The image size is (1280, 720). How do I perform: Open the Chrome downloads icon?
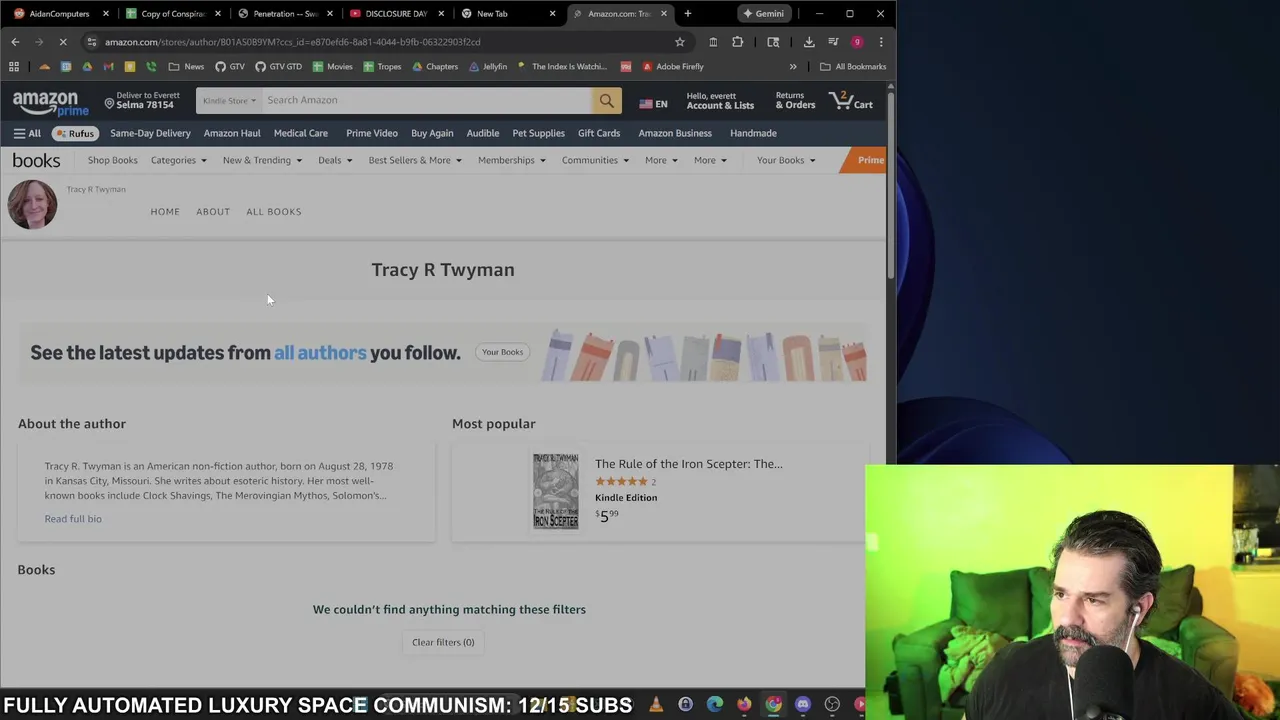tap(809, 42)
